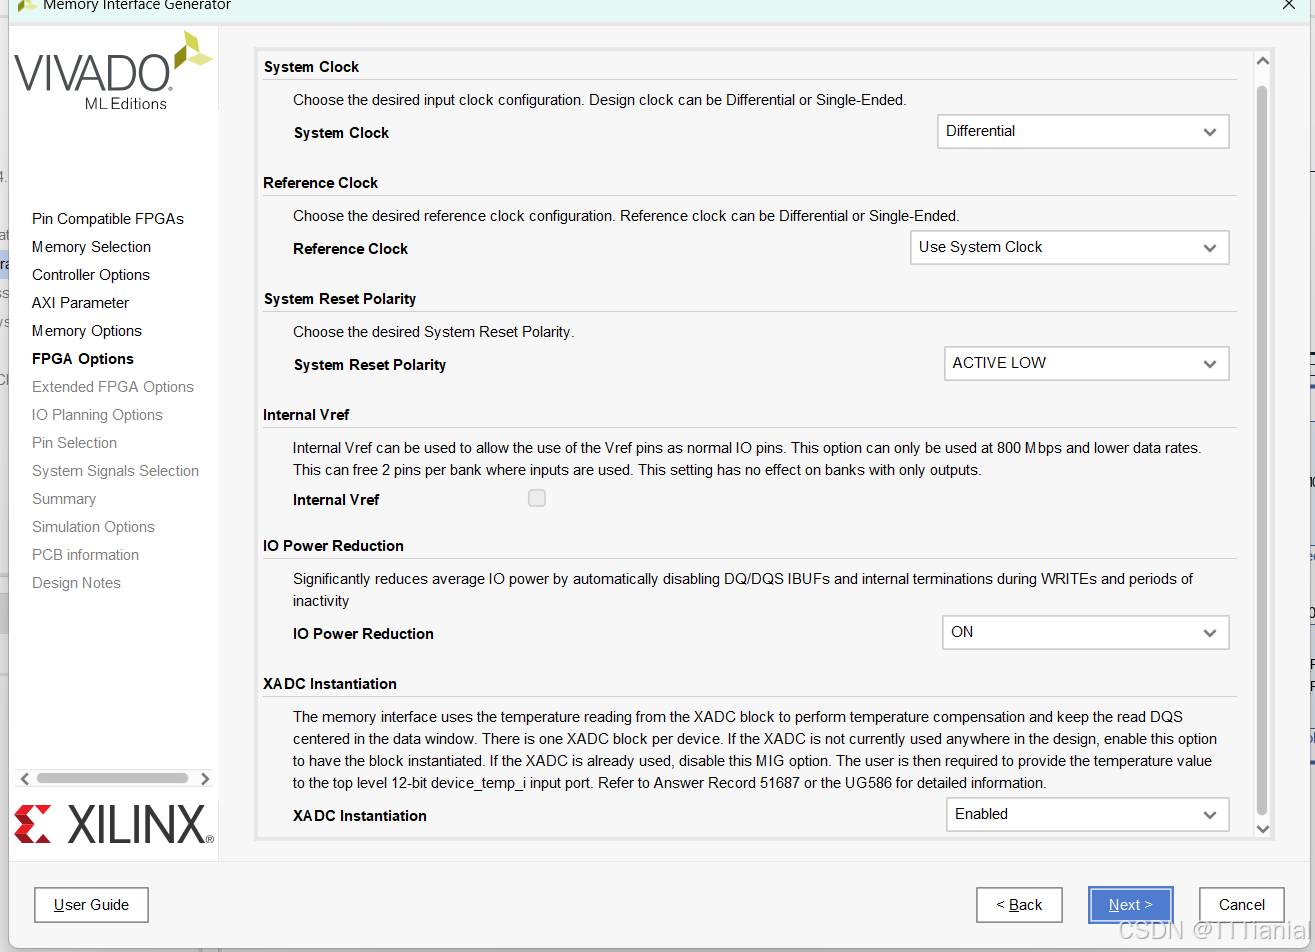Click the Vivado ML Editions logo
1315x952 pixels.
coord(113,72)
